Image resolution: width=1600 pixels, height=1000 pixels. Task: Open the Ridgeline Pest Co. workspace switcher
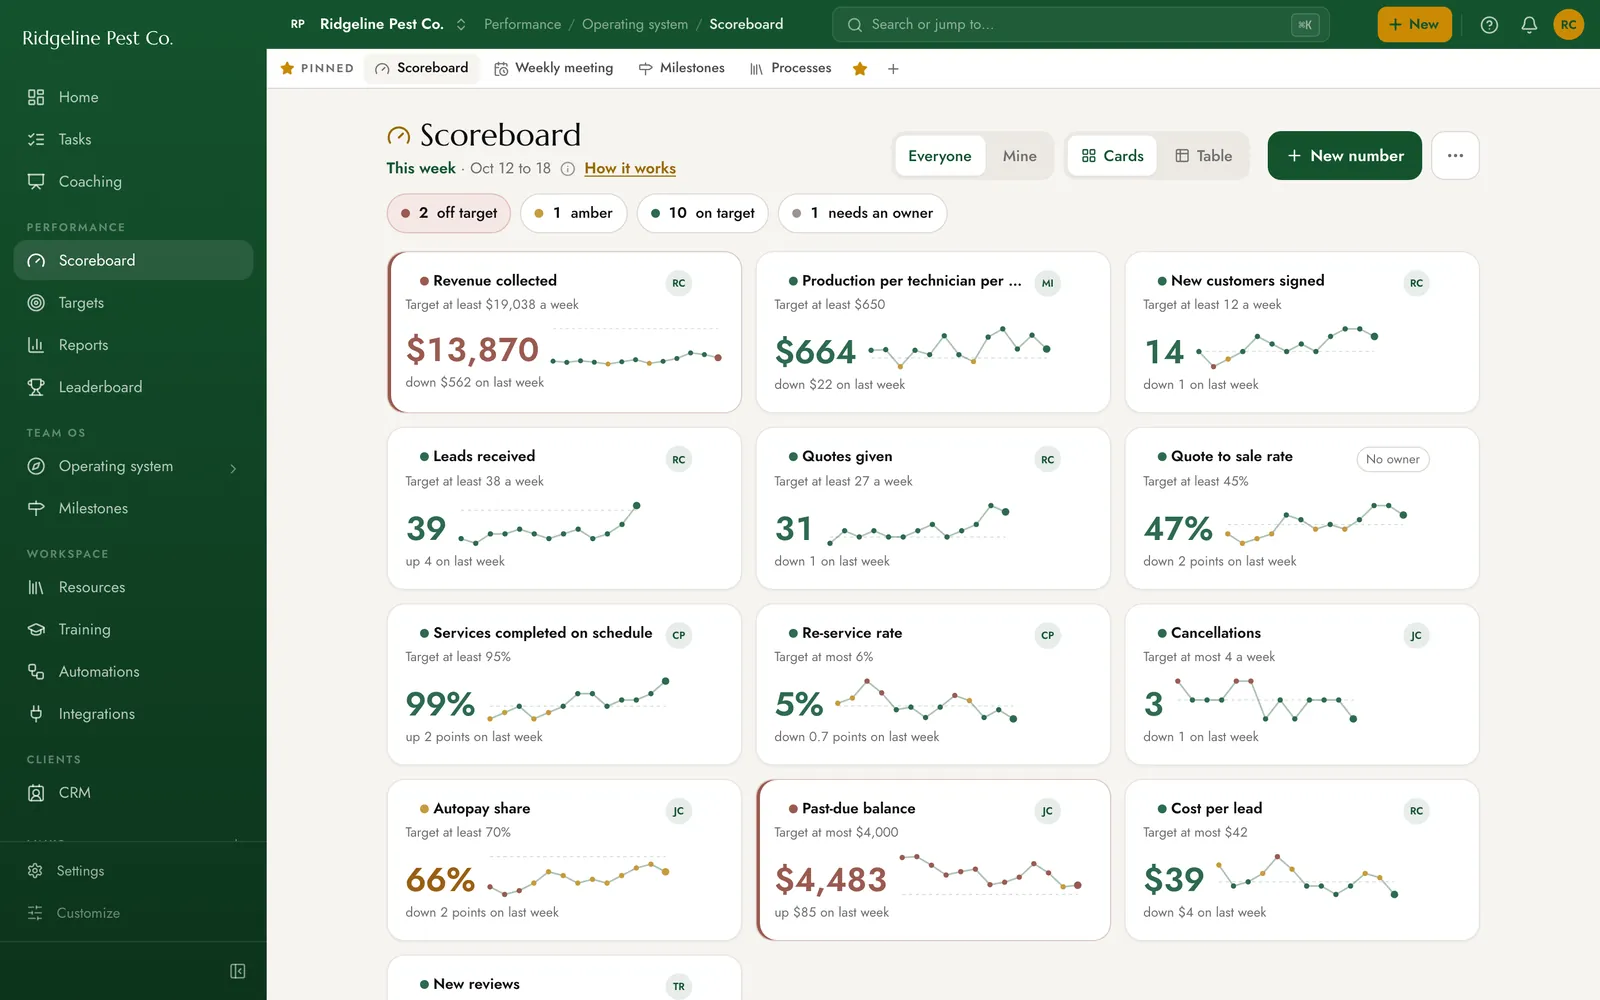pos(380,25)
